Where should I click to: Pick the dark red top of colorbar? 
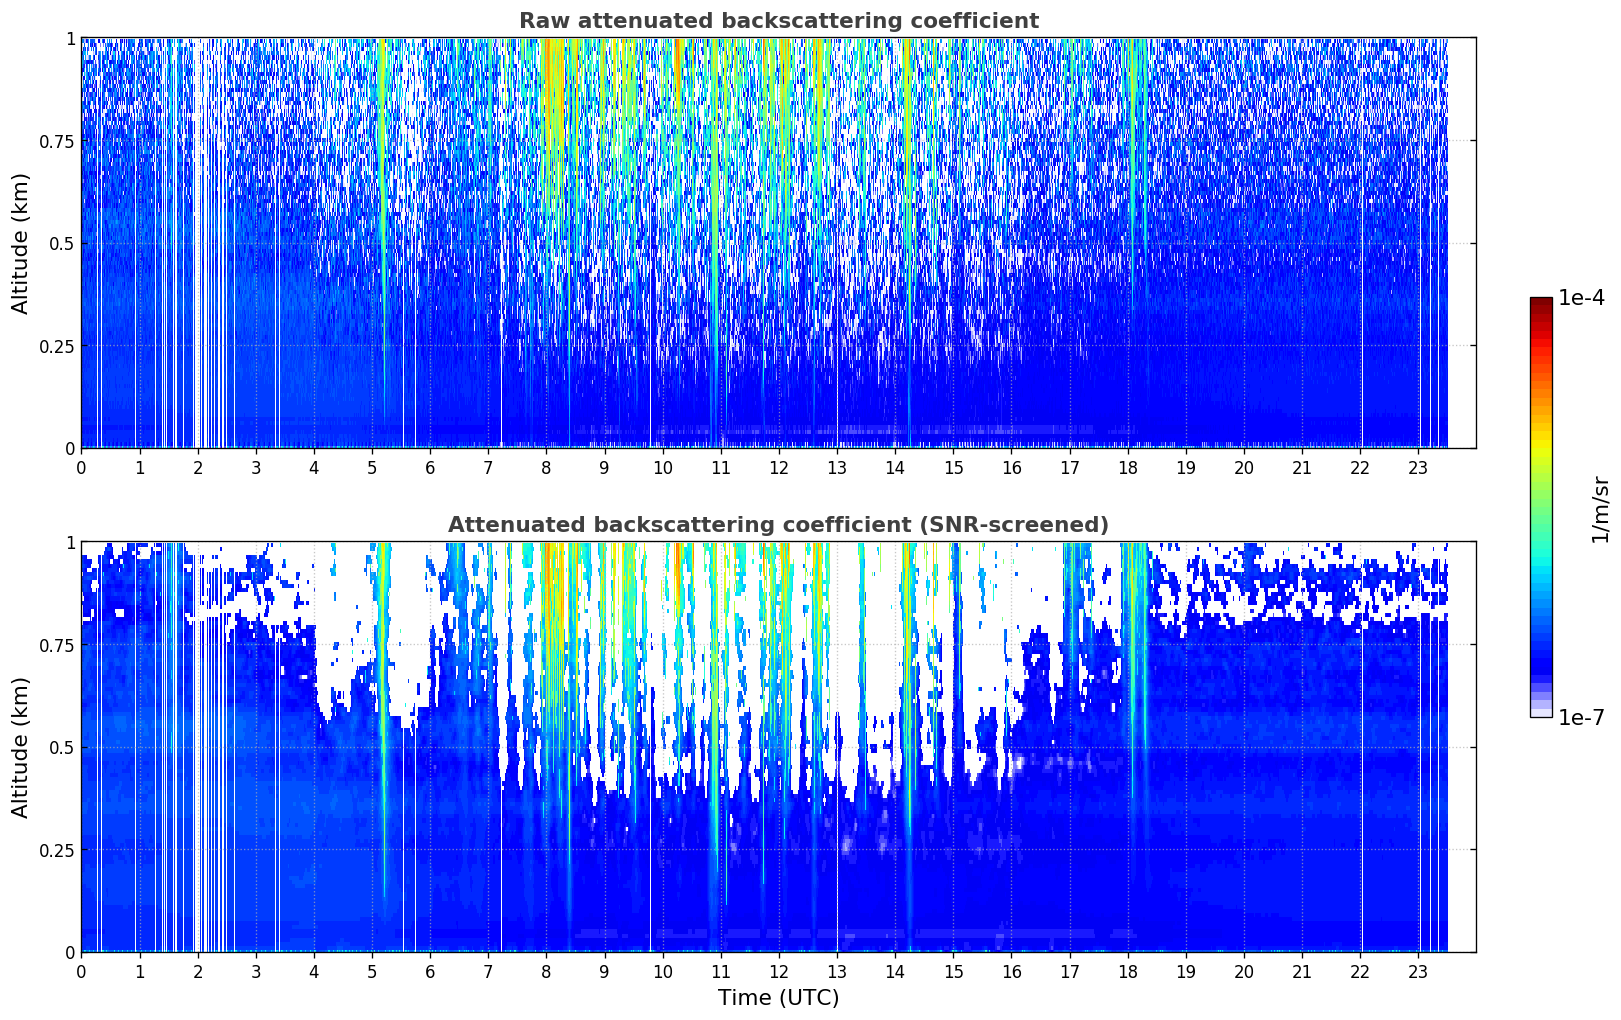1541,304
